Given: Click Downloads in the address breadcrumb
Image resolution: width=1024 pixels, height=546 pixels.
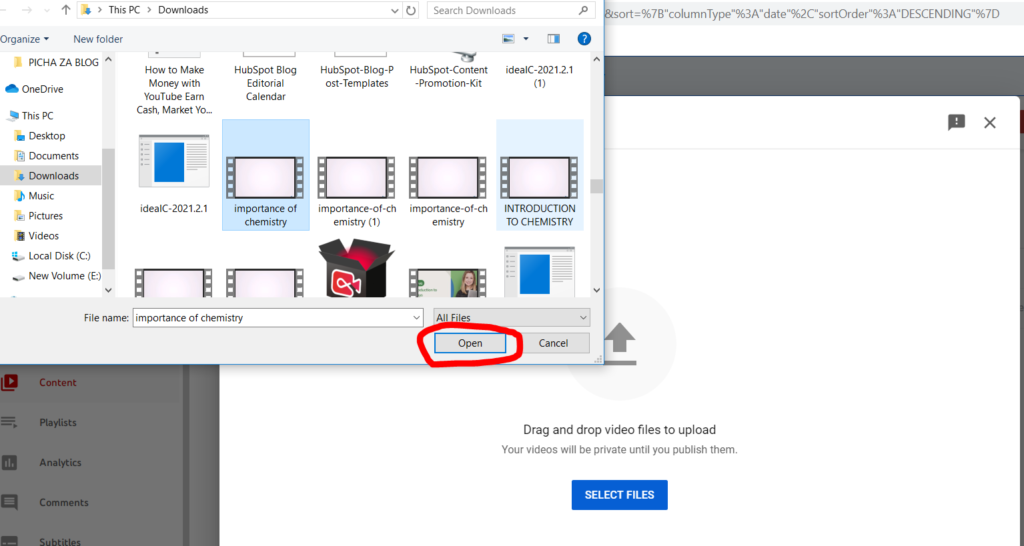Looking at the screenshot, I should pyautogui.click(x=183, y=10).
